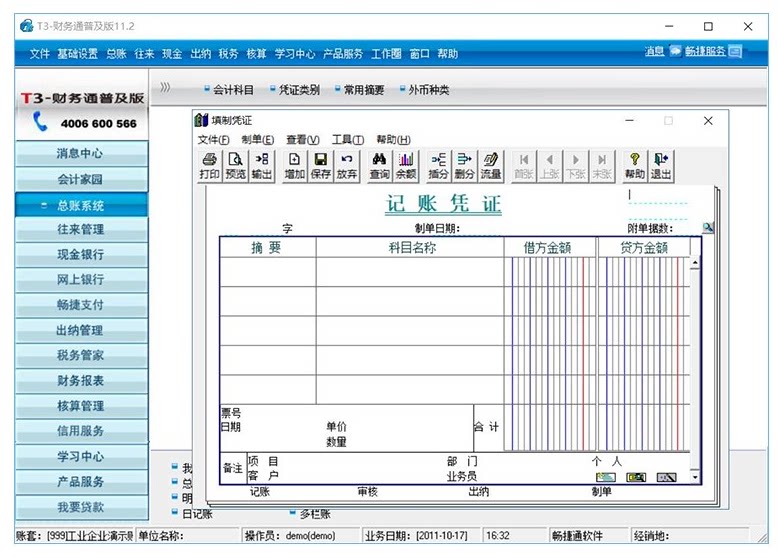This screenshot has width=777, height=558.
Task: Click the 畅捷服务 link at top right
Action: [x=705, y=51]
